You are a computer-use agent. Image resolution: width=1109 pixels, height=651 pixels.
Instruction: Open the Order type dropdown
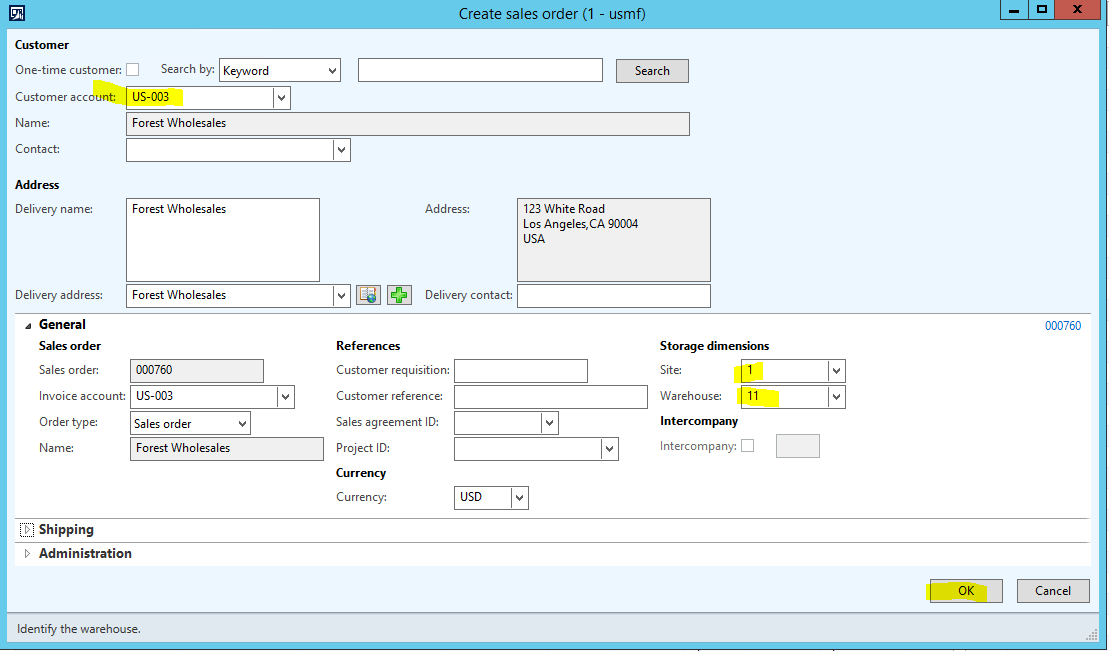point(241,423)
